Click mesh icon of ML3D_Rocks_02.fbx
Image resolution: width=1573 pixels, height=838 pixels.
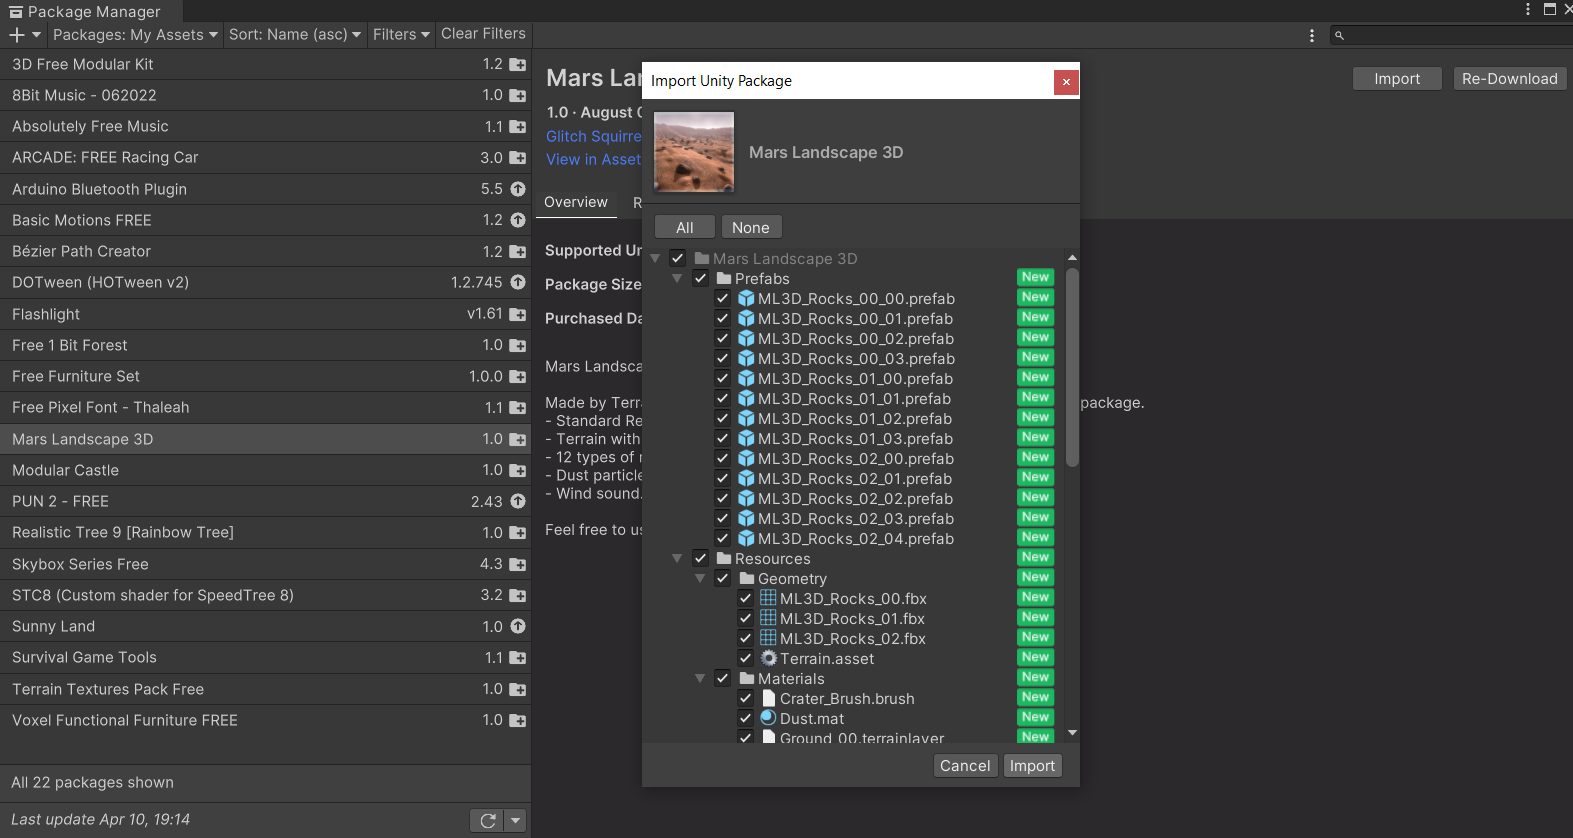point(768,638)
